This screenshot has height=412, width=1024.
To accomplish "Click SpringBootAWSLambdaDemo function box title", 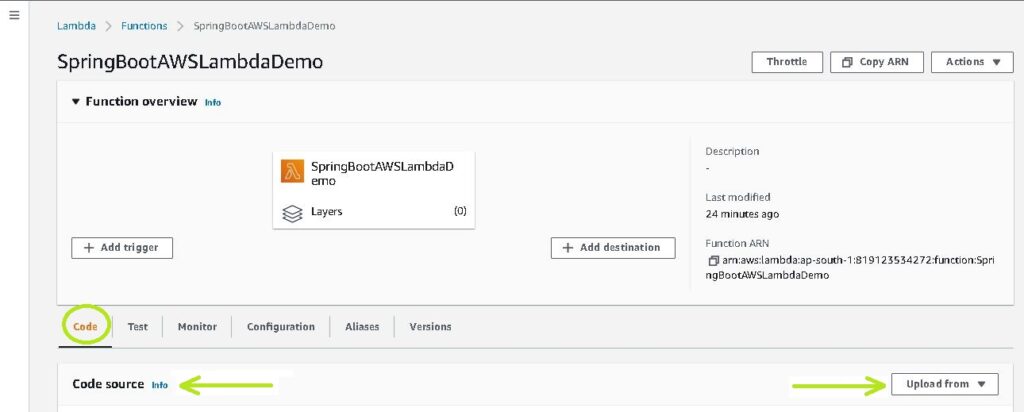I will coord(382,174).
